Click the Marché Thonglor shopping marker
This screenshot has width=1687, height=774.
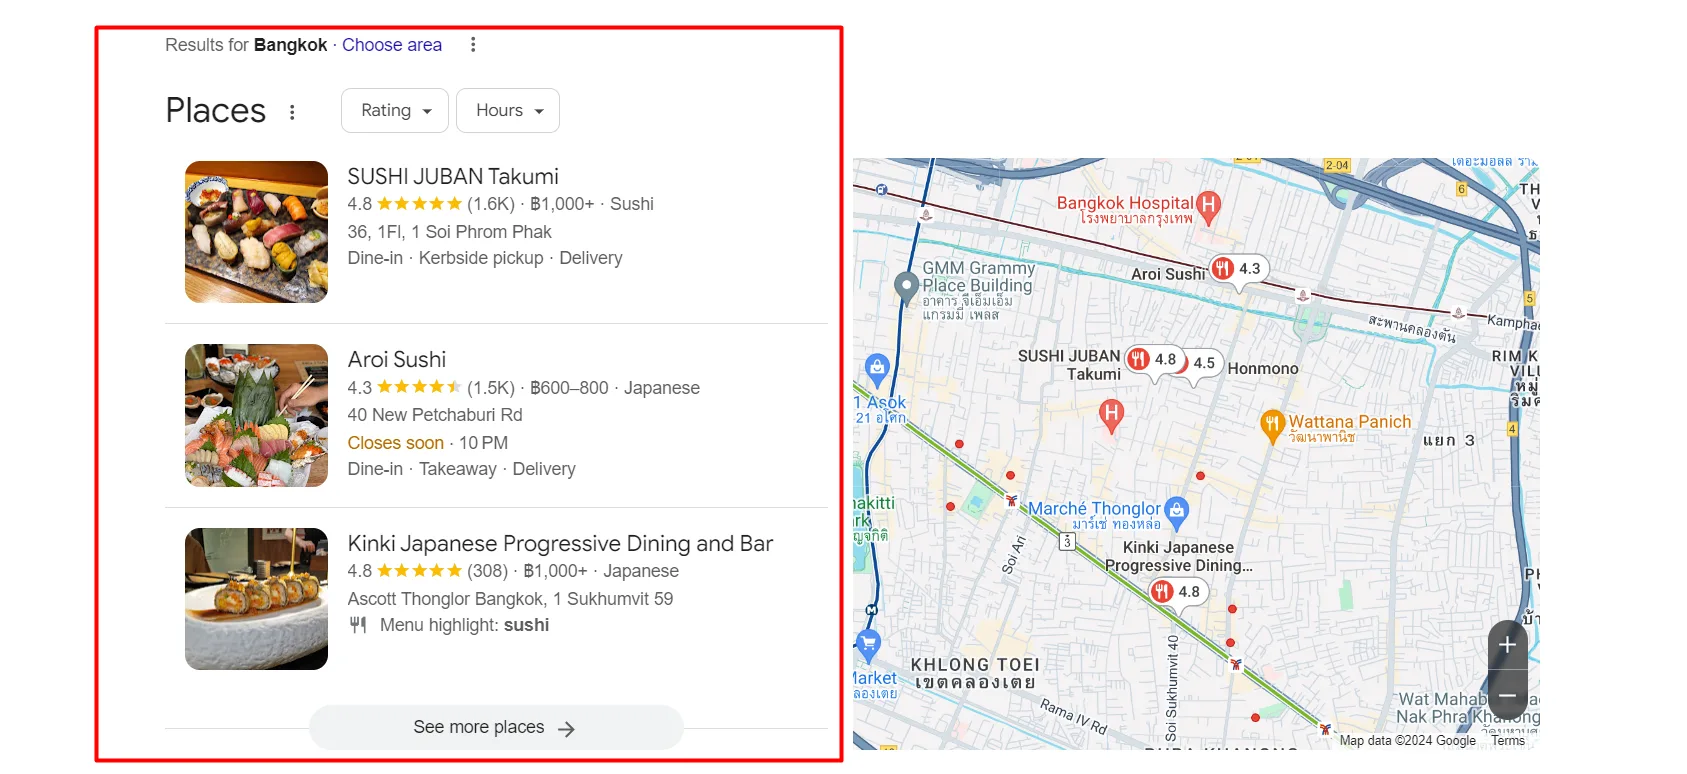point(1177,510)
